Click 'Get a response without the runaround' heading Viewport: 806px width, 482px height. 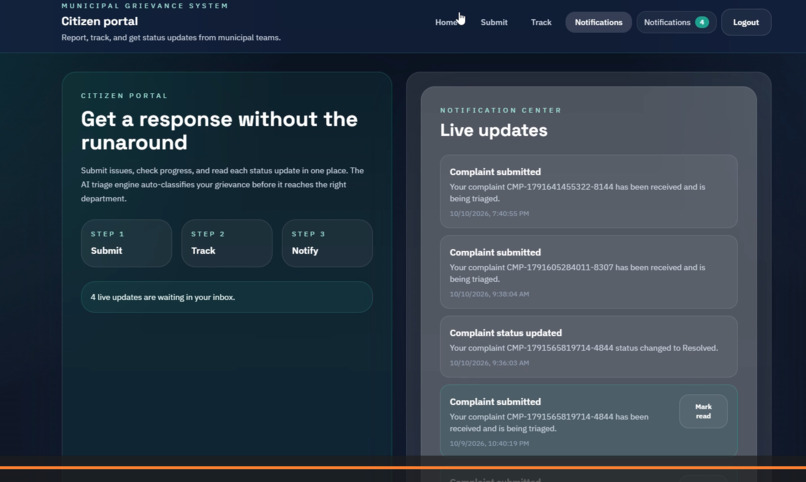[219, 131]
